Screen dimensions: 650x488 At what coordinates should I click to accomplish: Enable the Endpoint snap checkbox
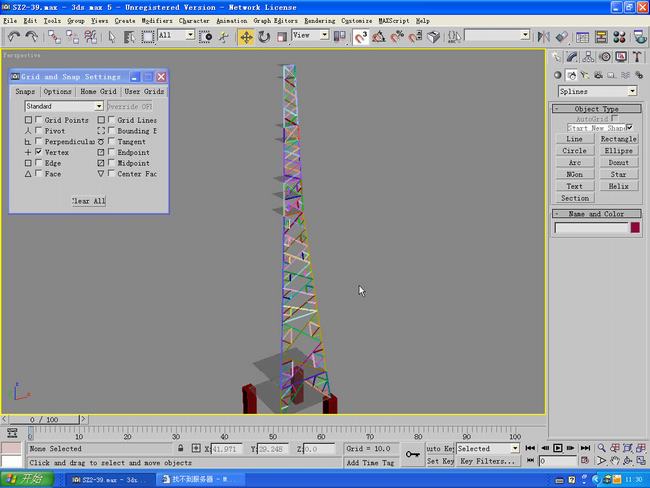click(111, 152)
